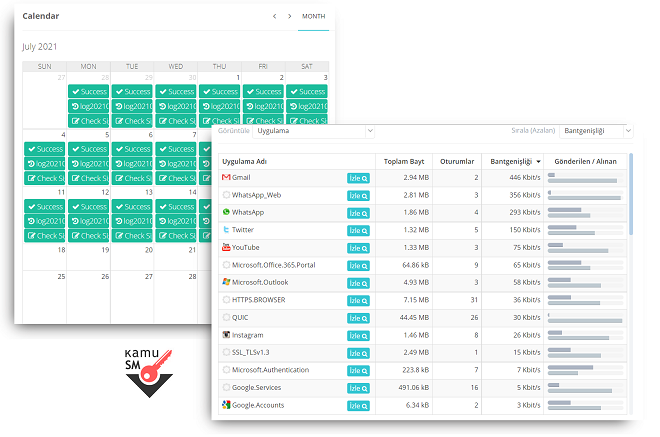Go to the previous calendar month

click(275, 16)
